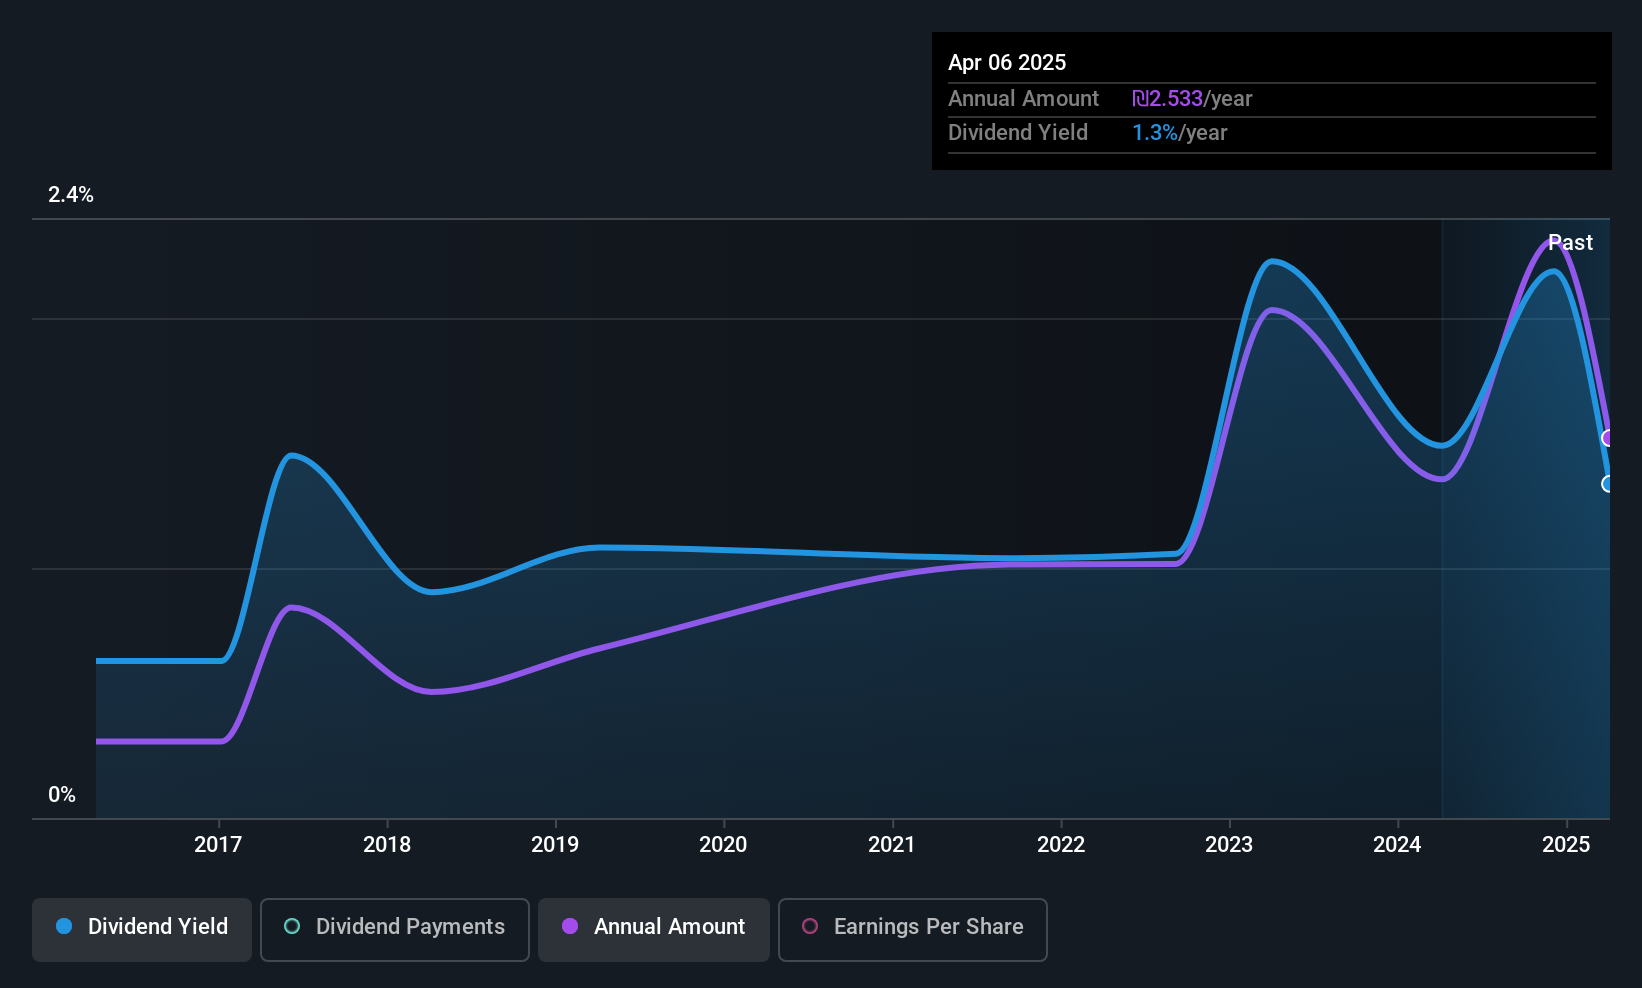Click the teal Dividend Payments circle icon
This screenshot has height=988, width=1642.
pos(292,927)
